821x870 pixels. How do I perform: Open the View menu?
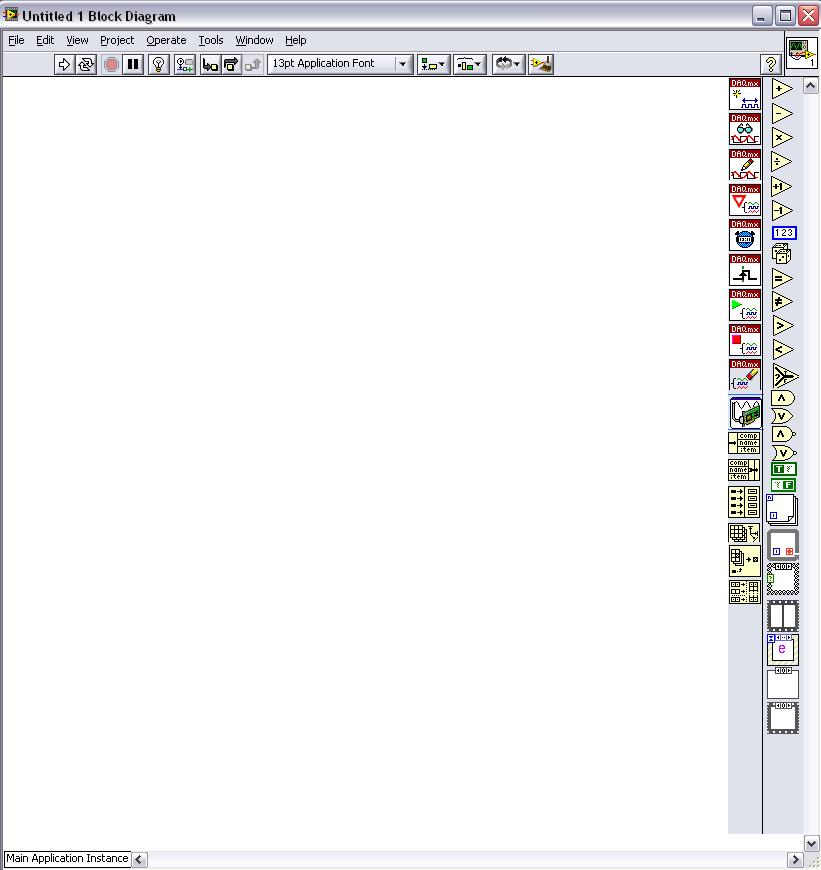(x=77, y=40)
